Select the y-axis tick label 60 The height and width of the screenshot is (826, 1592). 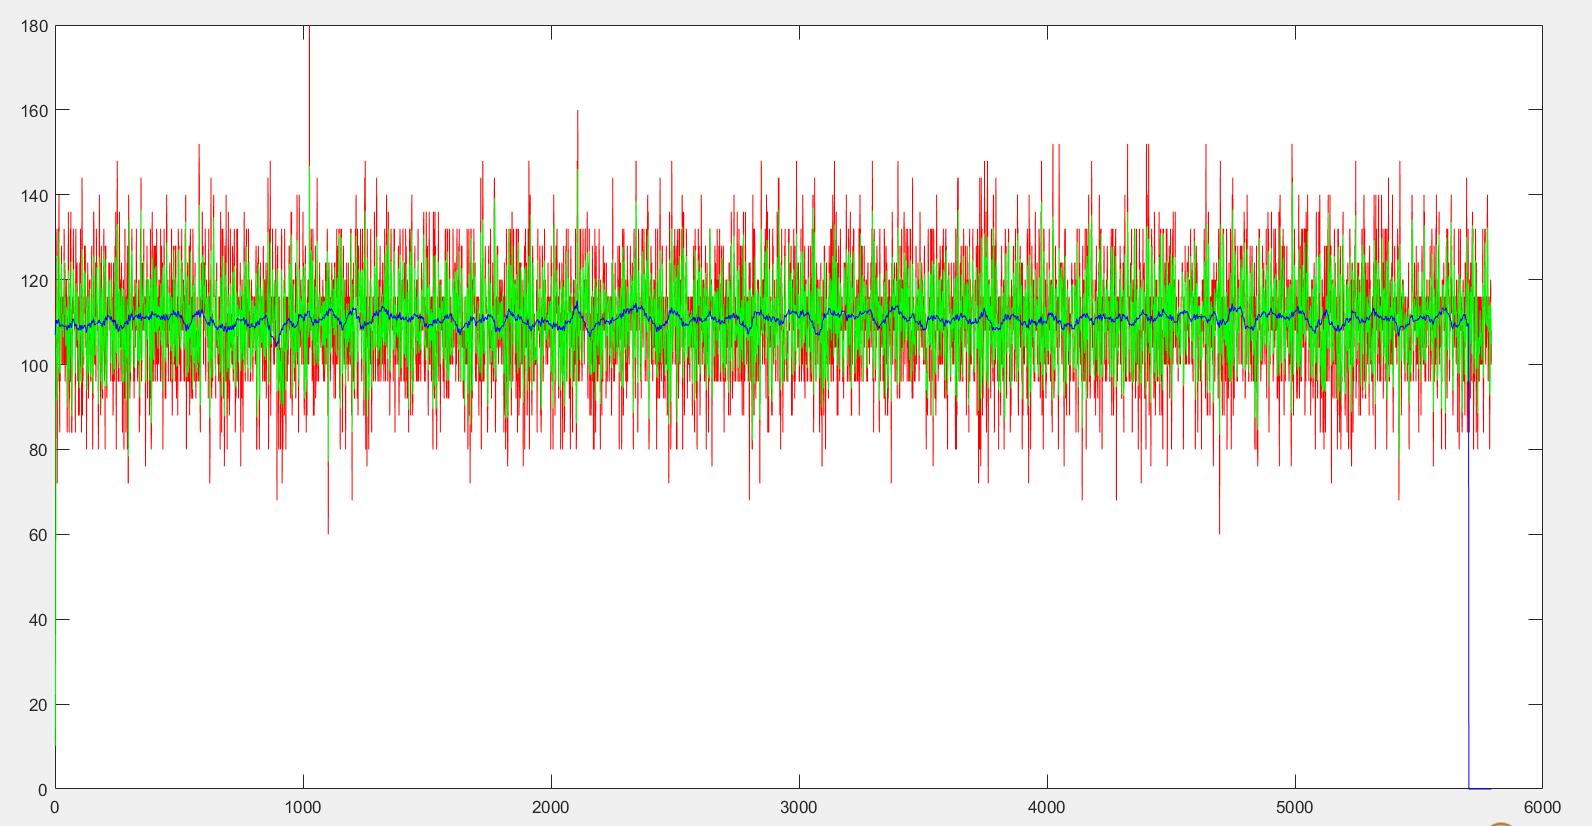[x=38, y=536]
